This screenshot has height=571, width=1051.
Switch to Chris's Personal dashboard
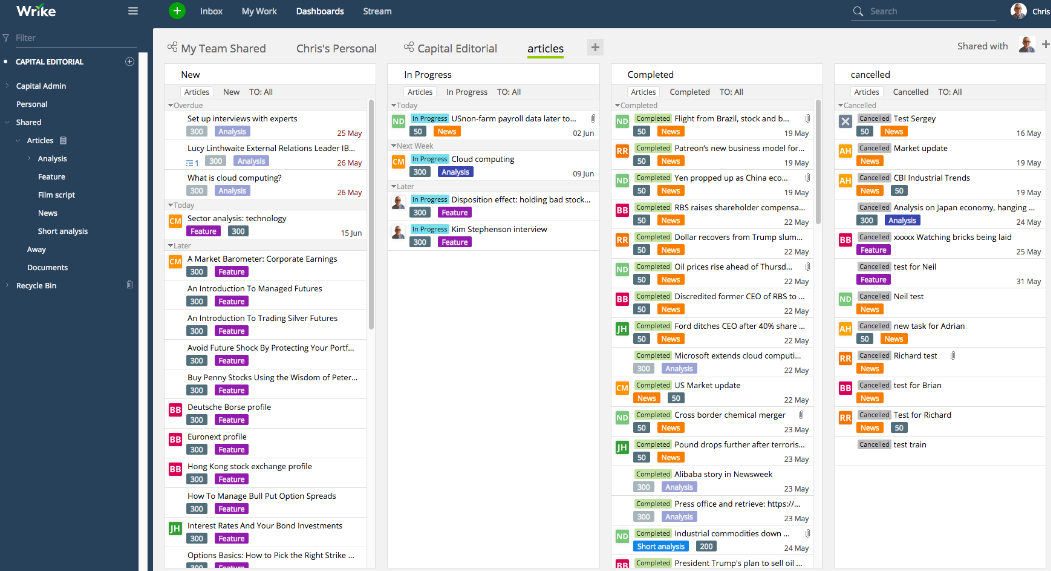336,48
